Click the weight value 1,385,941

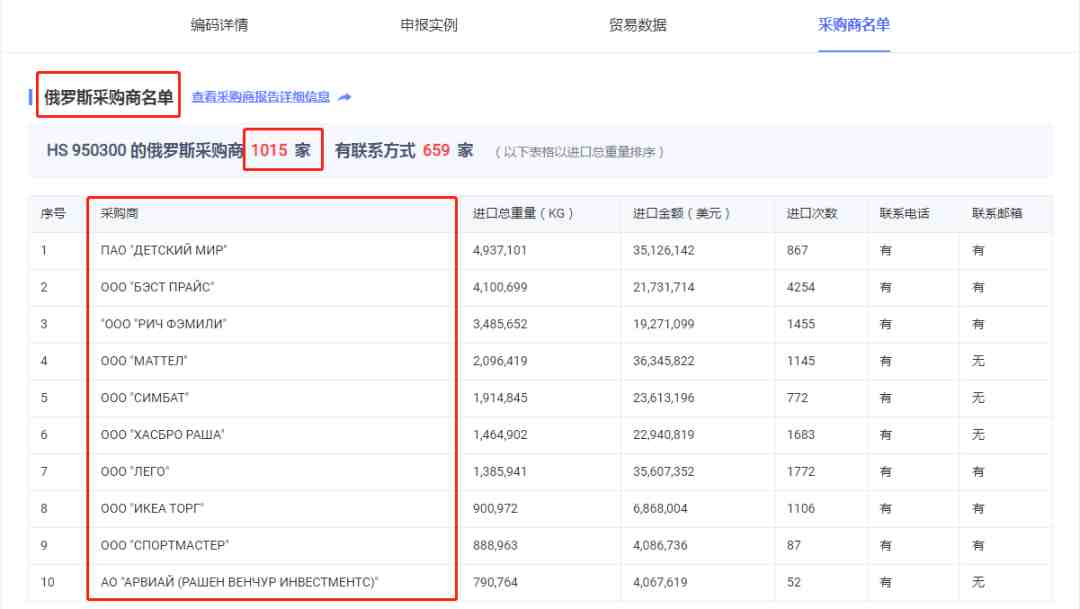pyautogui.click(x=500, y=471)
